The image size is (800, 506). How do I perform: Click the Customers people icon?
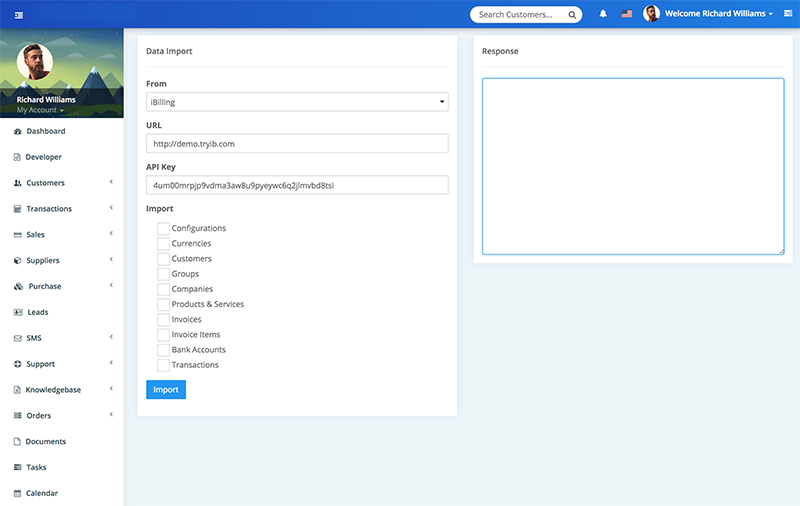[18, 183]
